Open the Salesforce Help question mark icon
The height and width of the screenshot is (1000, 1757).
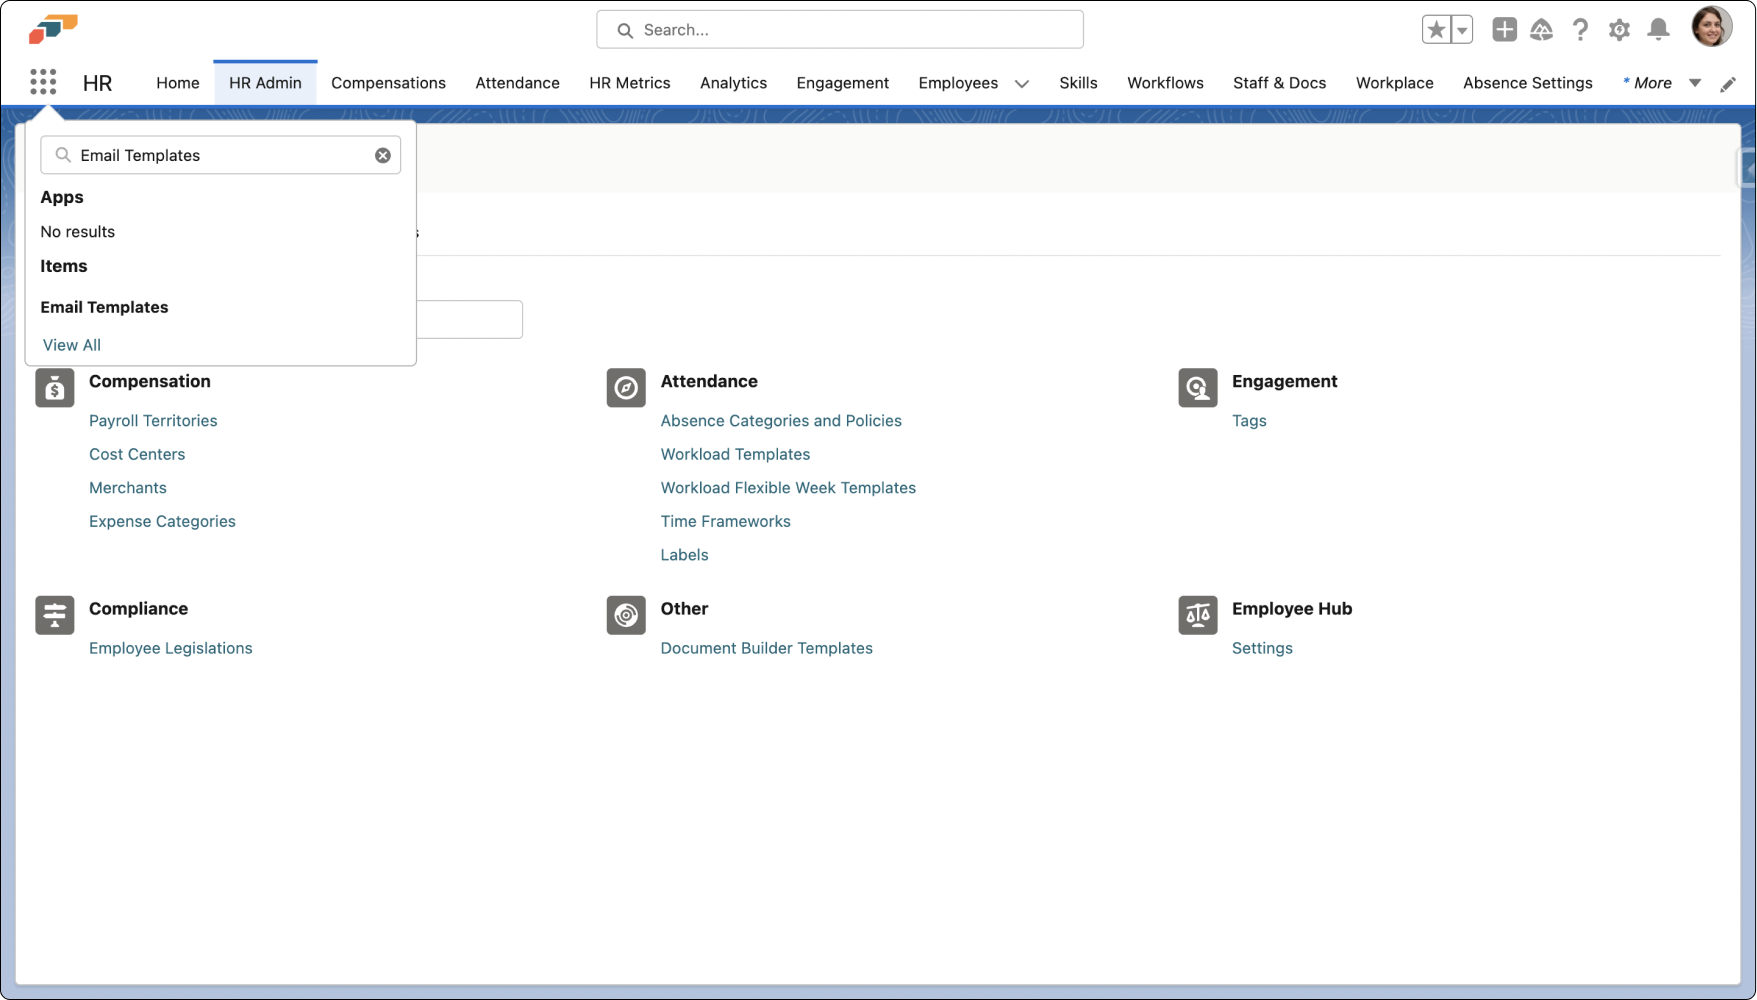pyautogui.click(x=1580, y=30)
